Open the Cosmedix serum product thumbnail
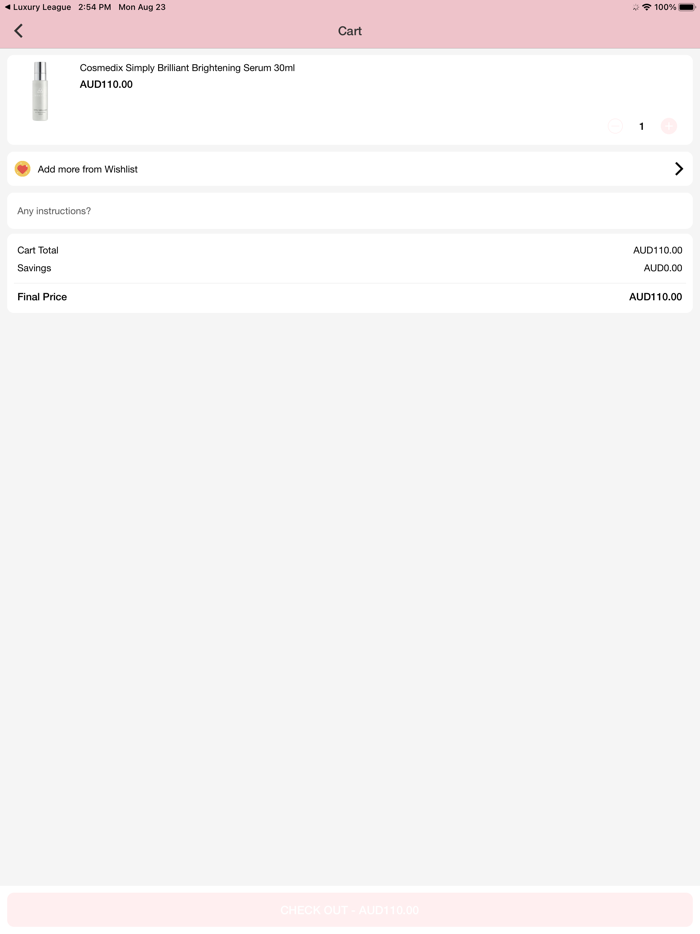The width and height of the screenshot is (700, 934). click(40, 91)
